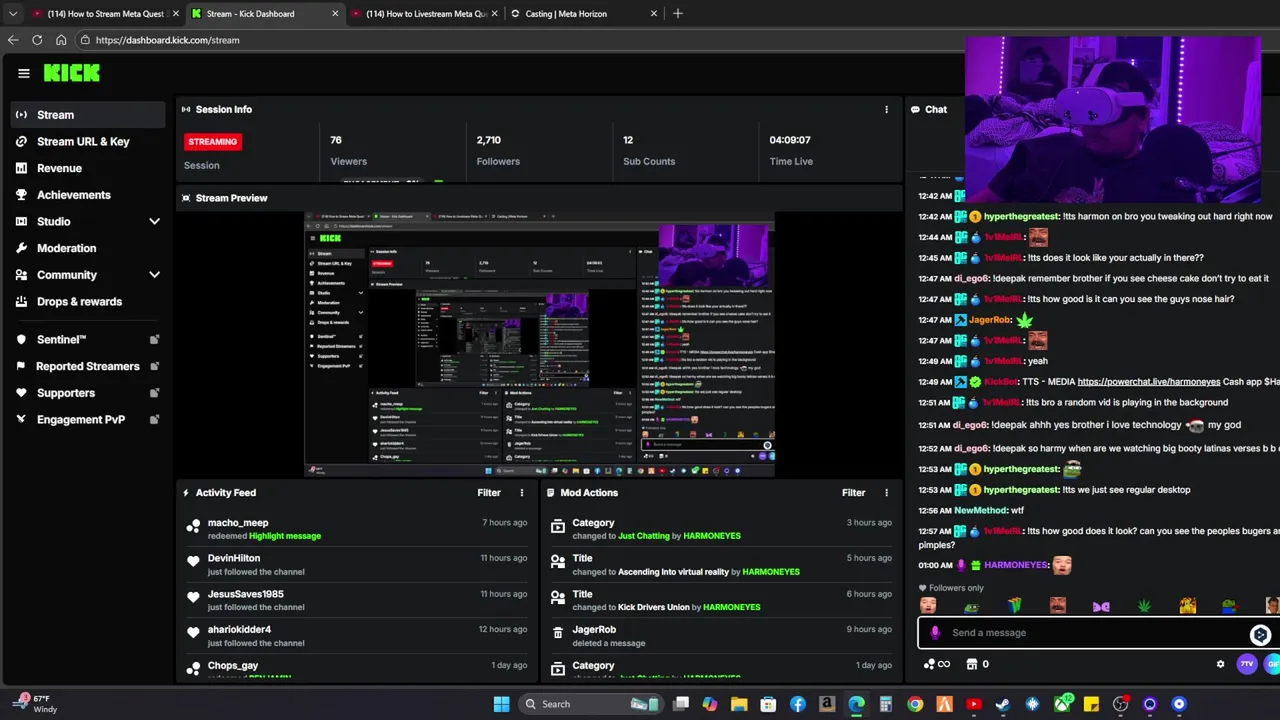Insert the green leaf quick emote

click(1144, 606)
